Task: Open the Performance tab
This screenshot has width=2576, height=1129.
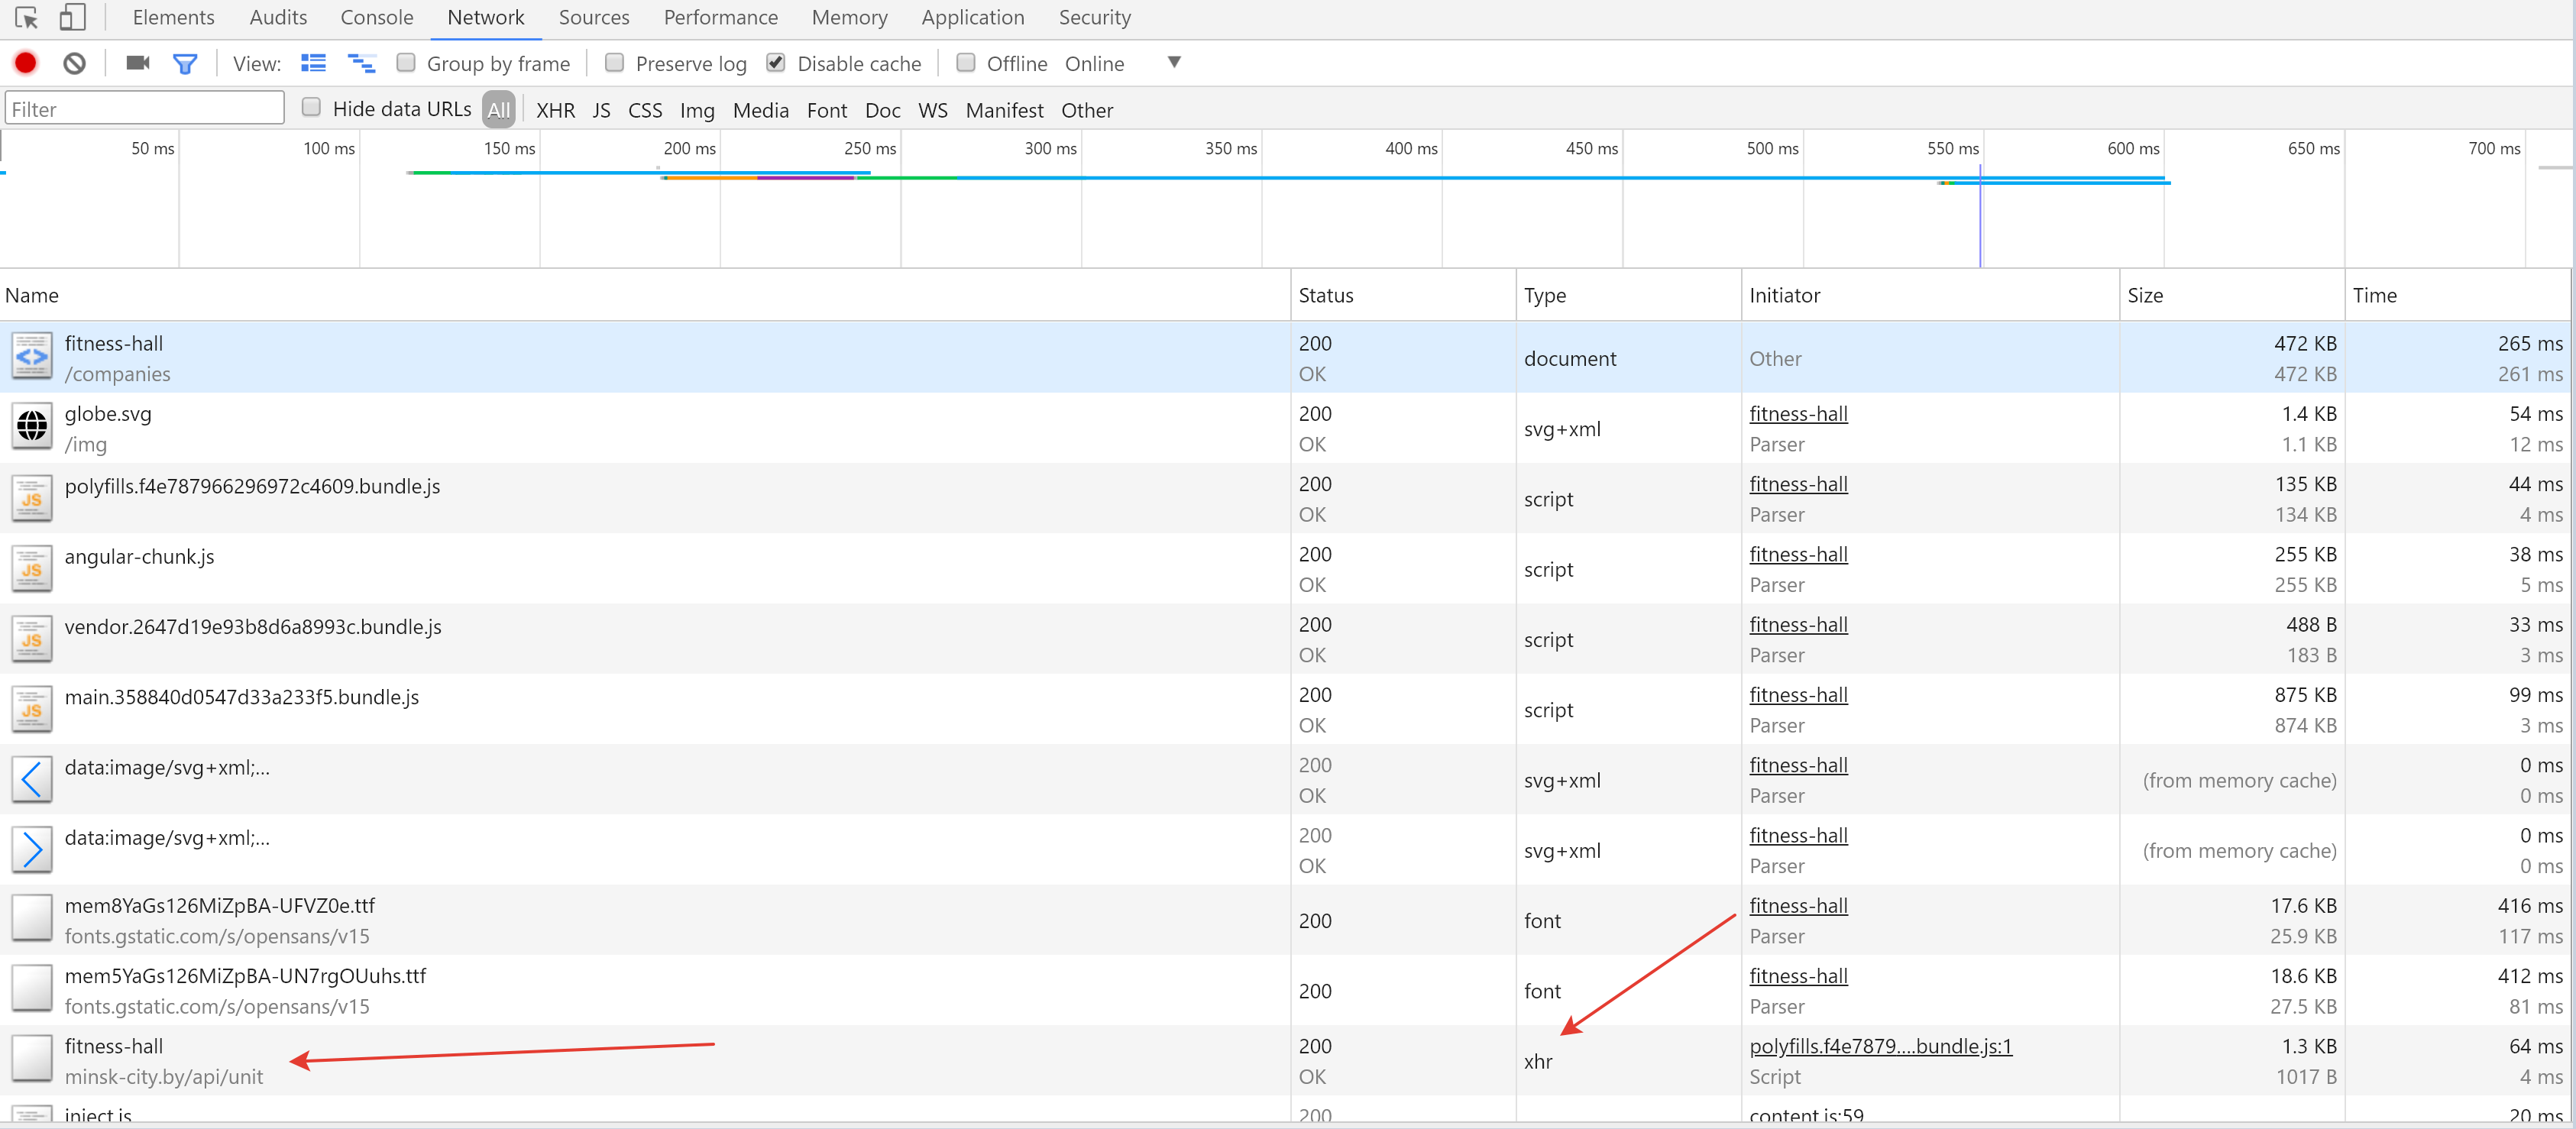Action: [720, 18]
